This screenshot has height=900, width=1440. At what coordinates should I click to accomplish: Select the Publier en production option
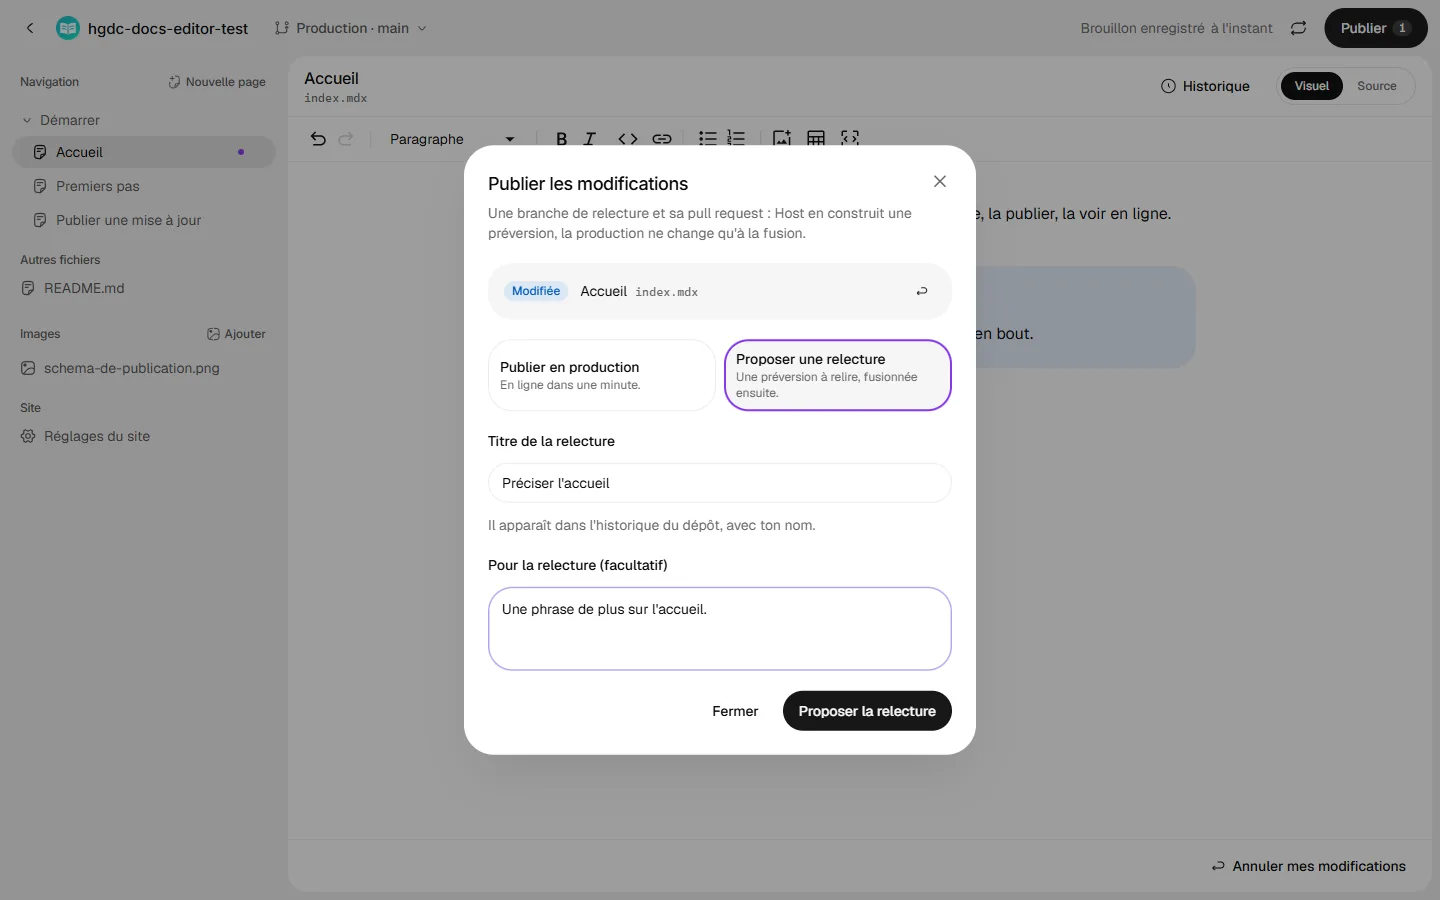click(x=602, y=375)
